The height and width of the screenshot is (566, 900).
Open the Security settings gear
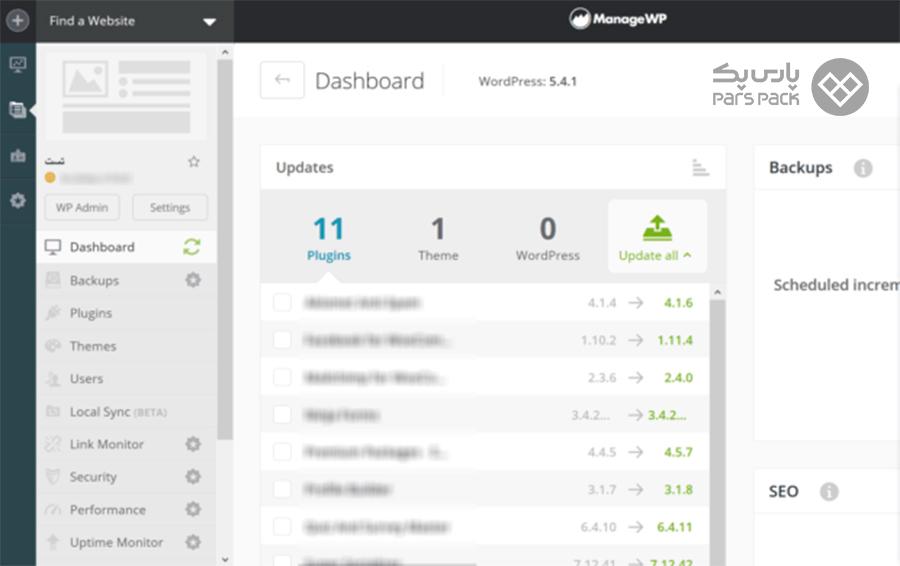click(193, 476)
